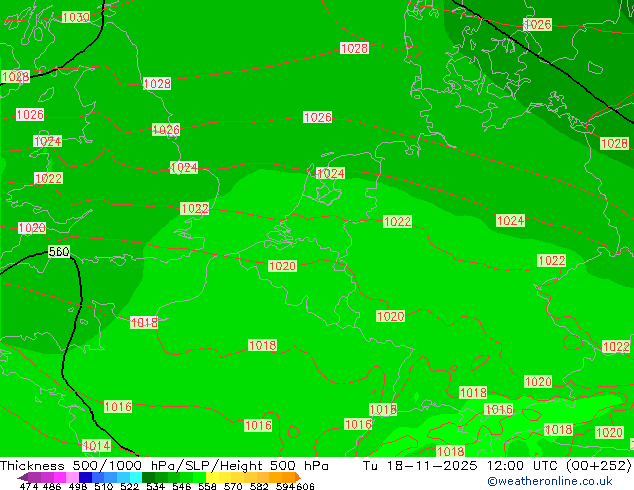Click the legend value 606
The height and width of the screenshot is (490, 634).
(305, 486)
